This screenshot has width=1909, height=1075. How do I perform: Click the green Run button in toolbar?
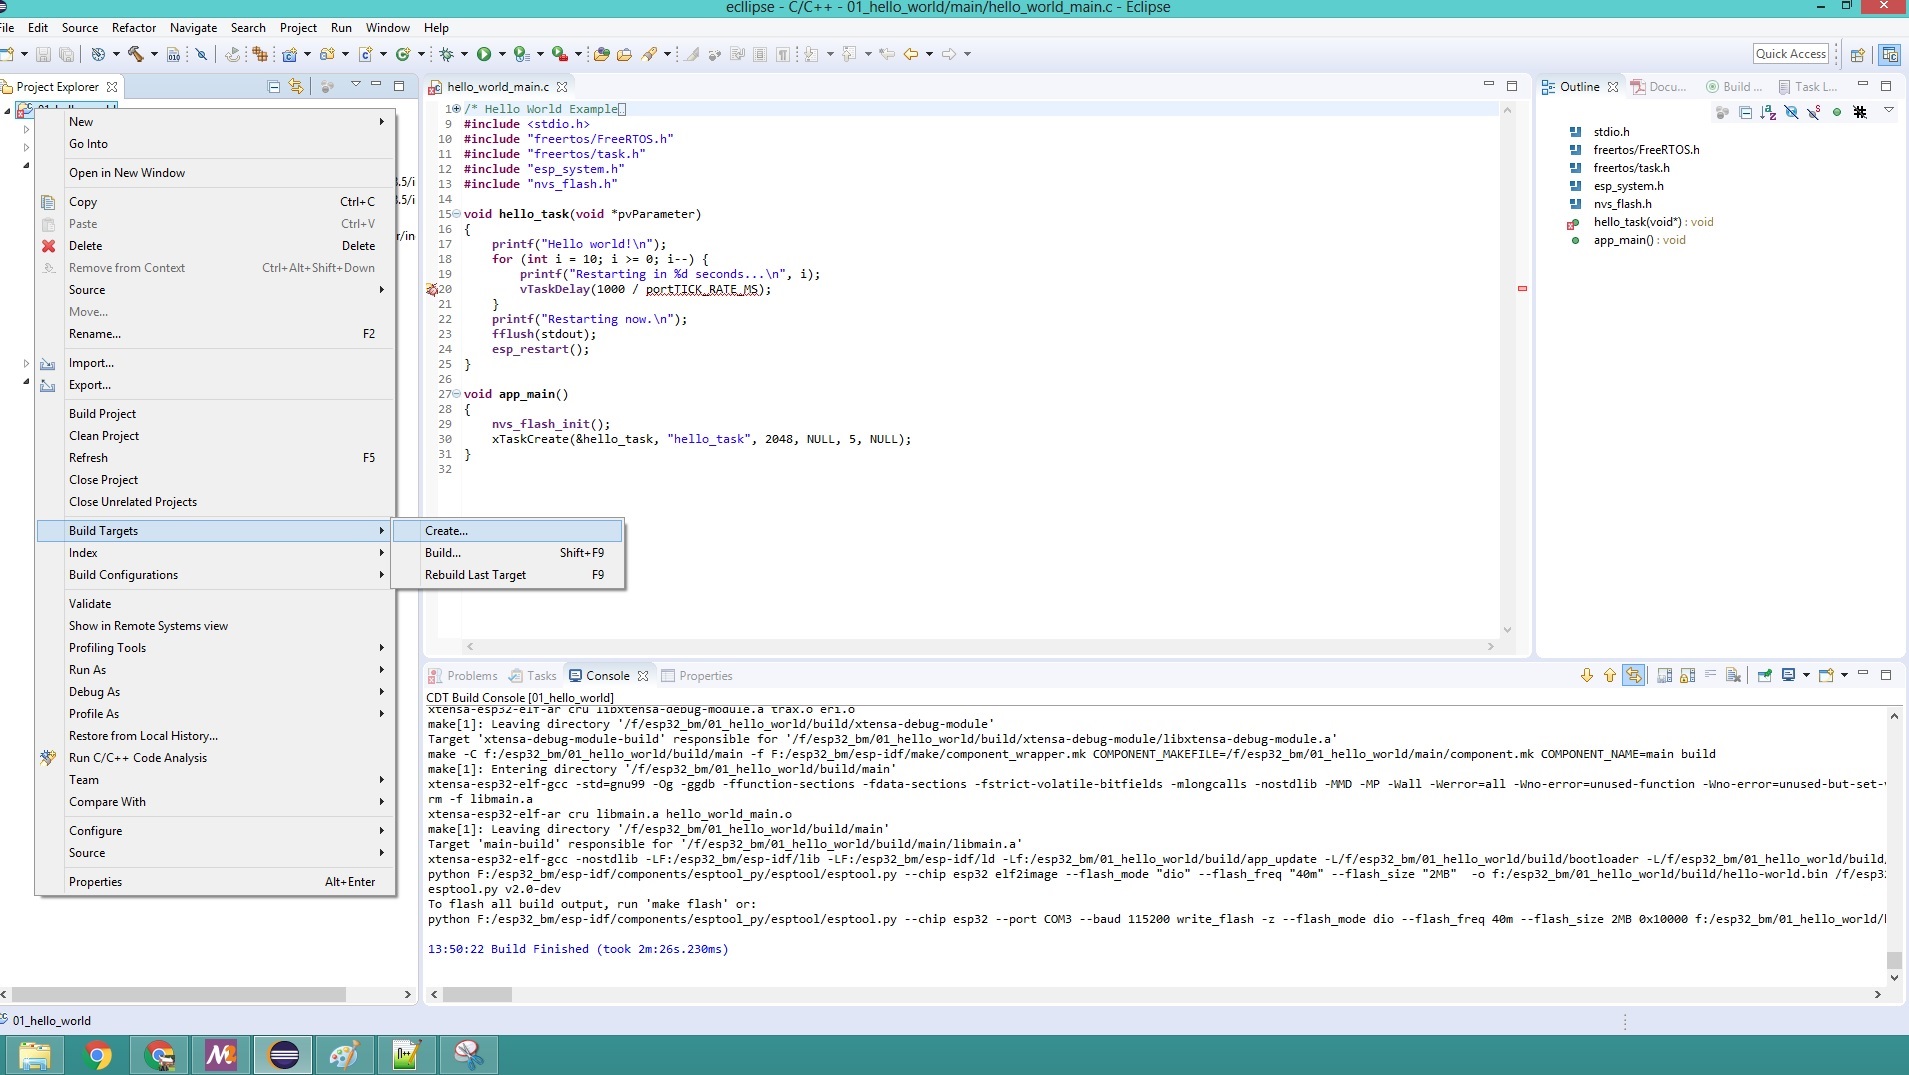click(484, 54)
